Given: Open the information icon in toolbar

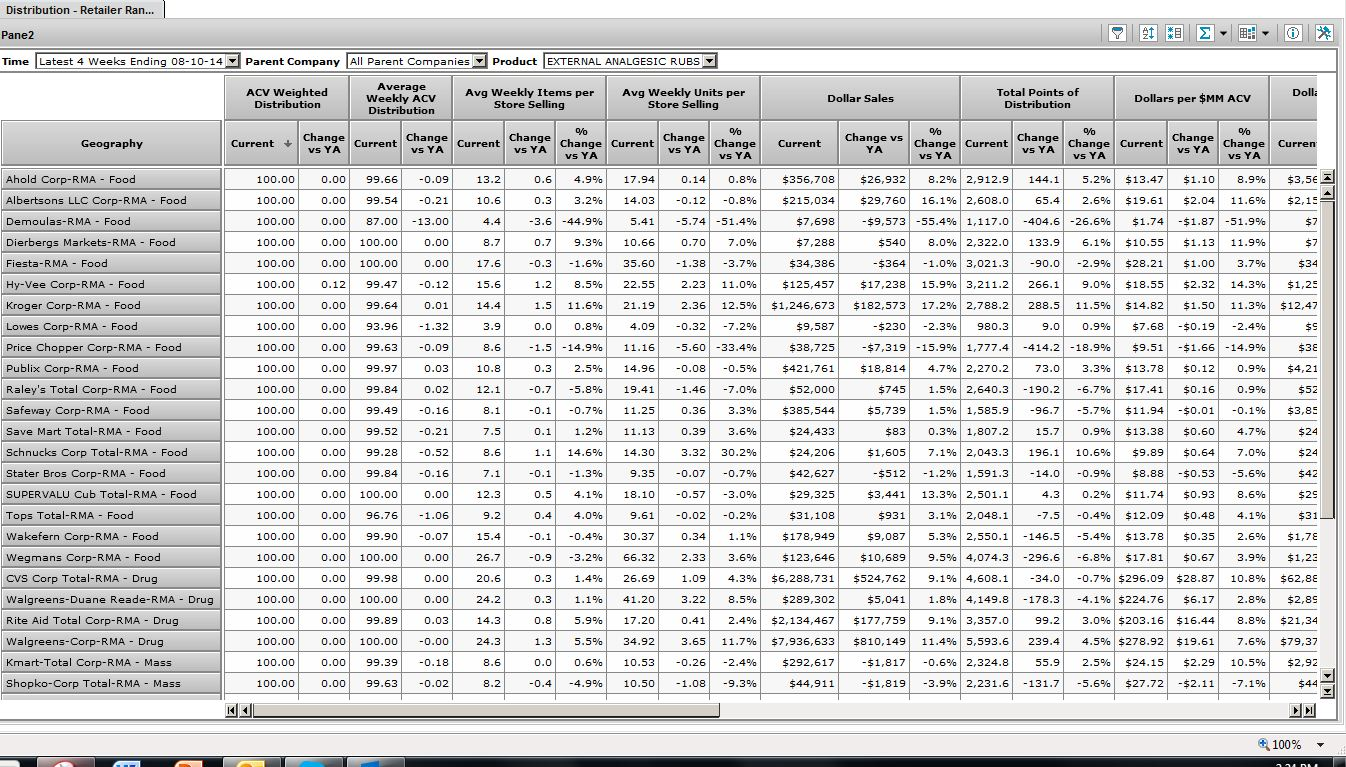Looking at the screenshot, I should pos(1293,33).
